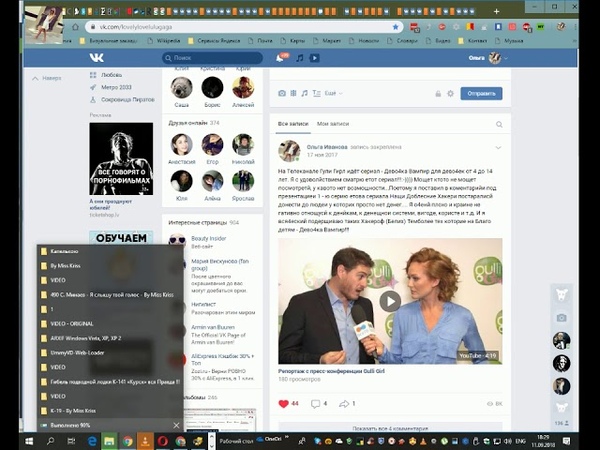Click the VK search input field

212,58
